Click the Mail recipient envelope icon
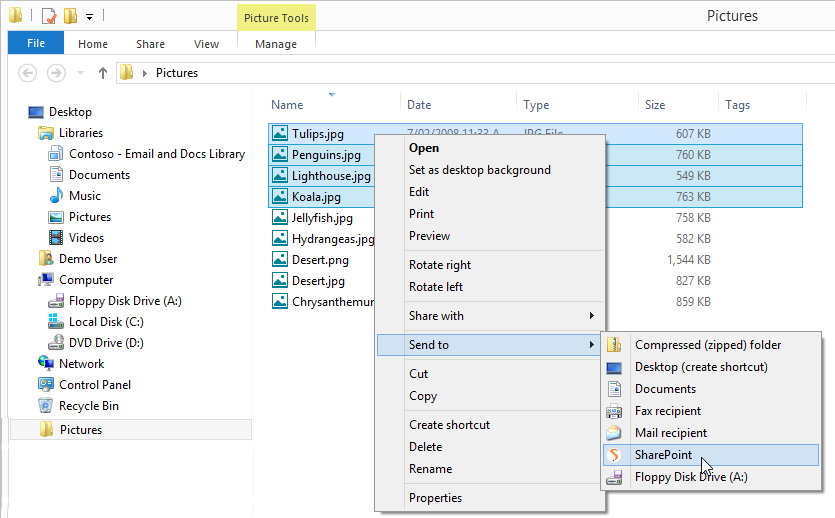The width and height of the screenshot is (835, 518). pos(614,433)
